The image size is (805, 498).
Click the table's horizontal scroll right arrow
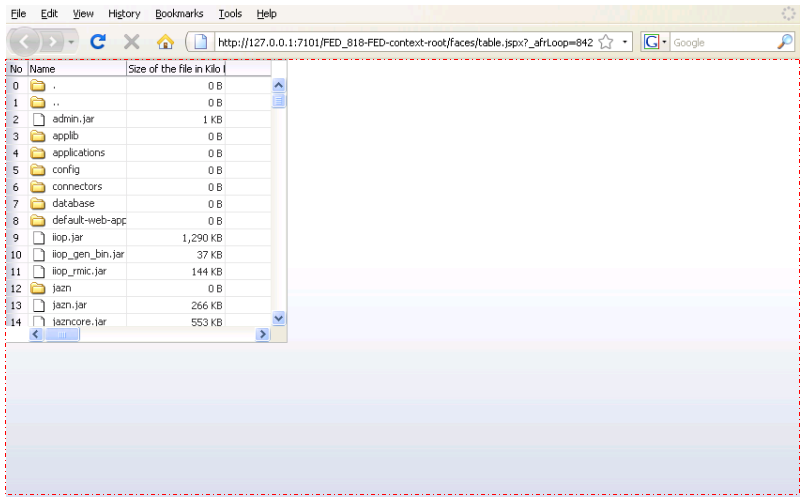coord(262,334)
